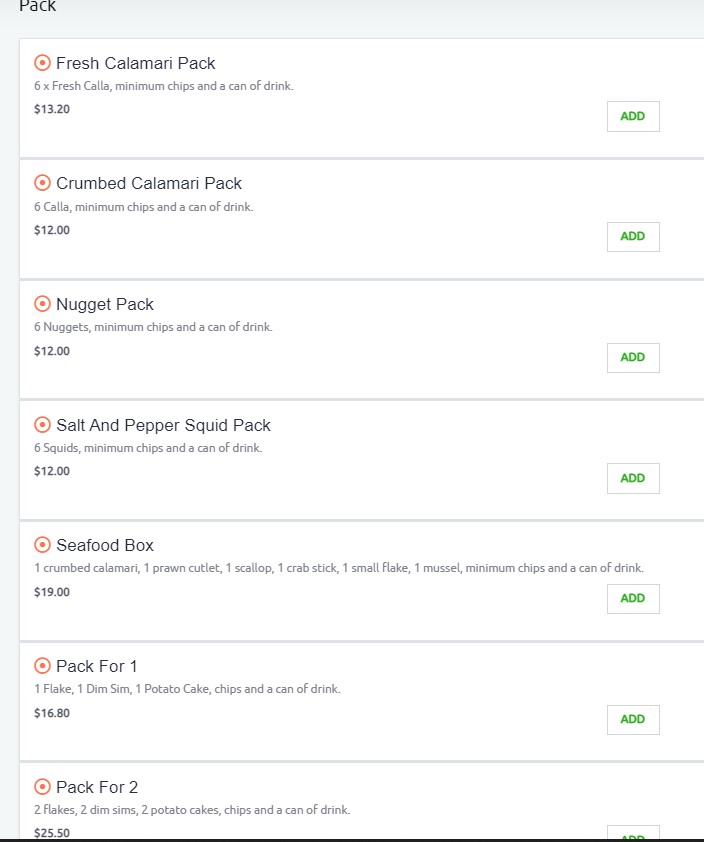Click the circle icon beside Fresh Calamari Pack
704x842 pixels.
[x=42, y=63]
